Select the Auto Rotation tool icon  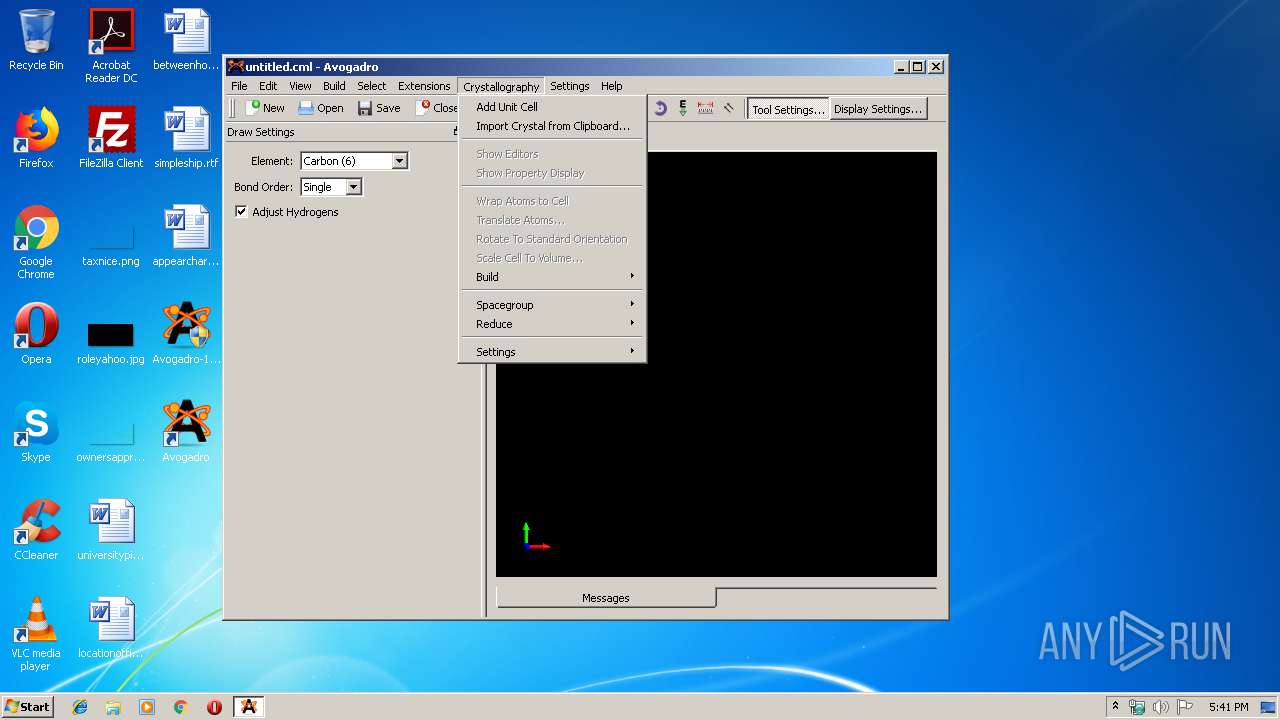point(660,108)
